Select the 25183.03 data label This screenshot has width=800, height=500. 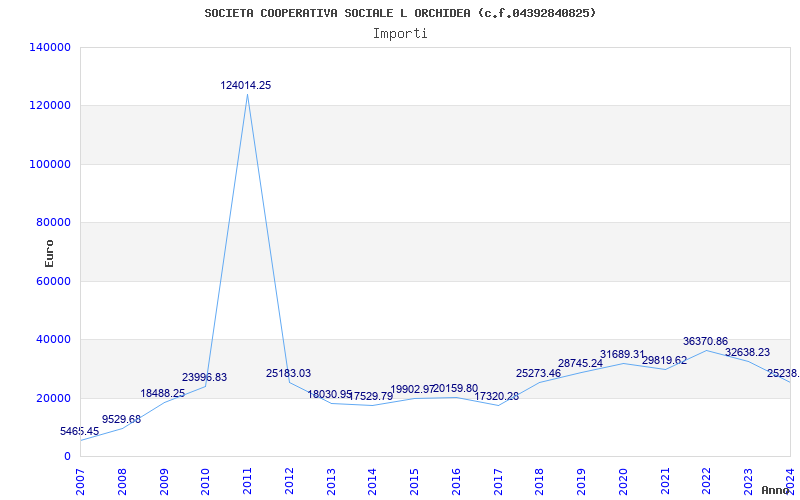point(288,373)
